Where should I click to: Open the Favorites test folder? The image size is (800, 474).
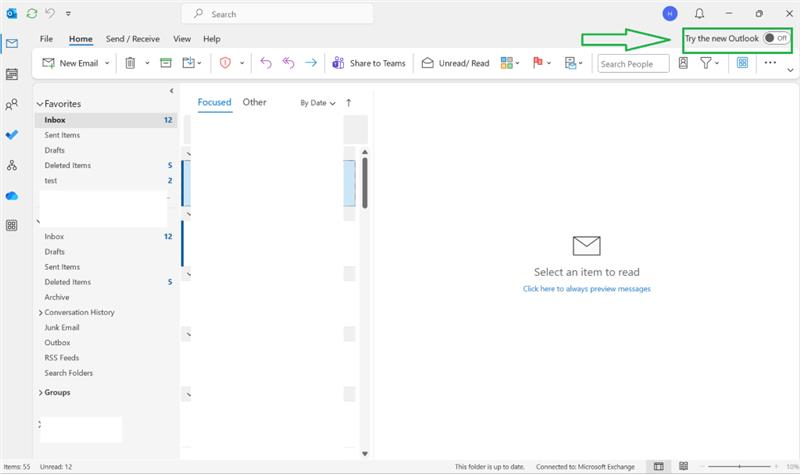click(51, 181)
